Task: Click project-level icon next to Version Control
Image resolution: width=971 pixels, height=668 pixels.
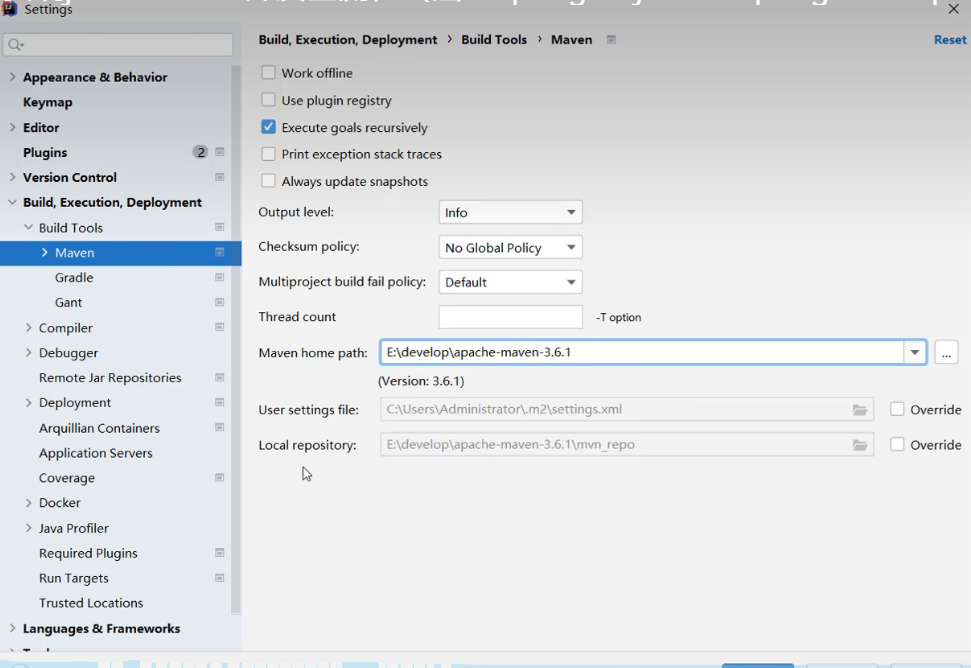Action: (x=220, y=178)
